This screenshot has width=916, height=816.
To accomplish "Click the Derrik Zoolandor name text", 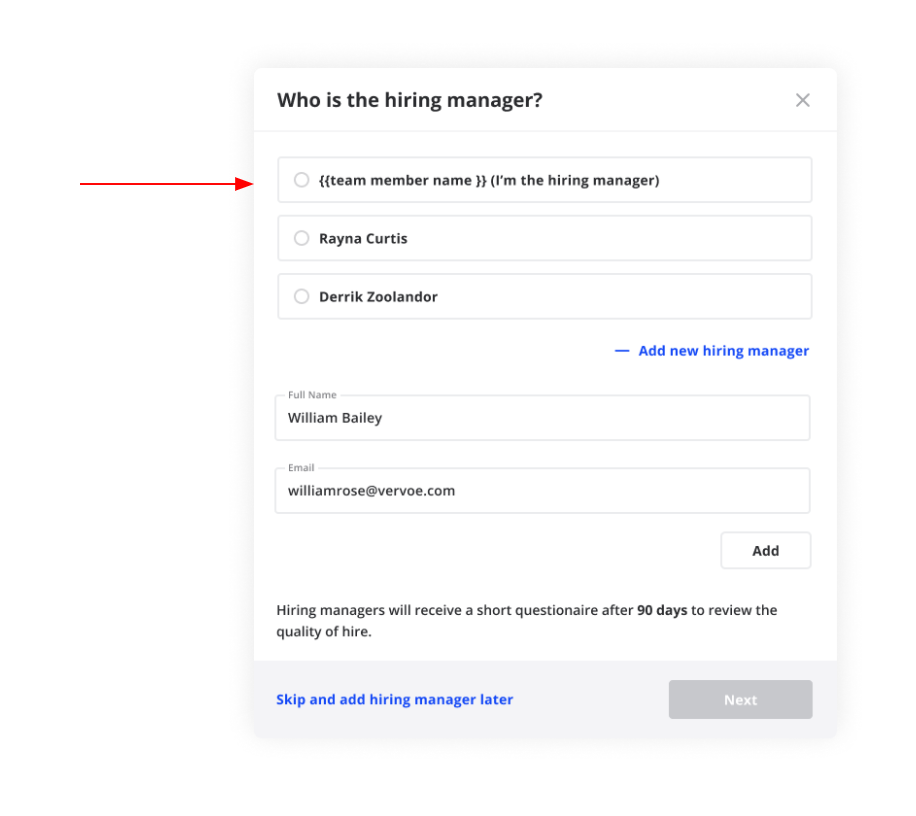I will [378, 297].
